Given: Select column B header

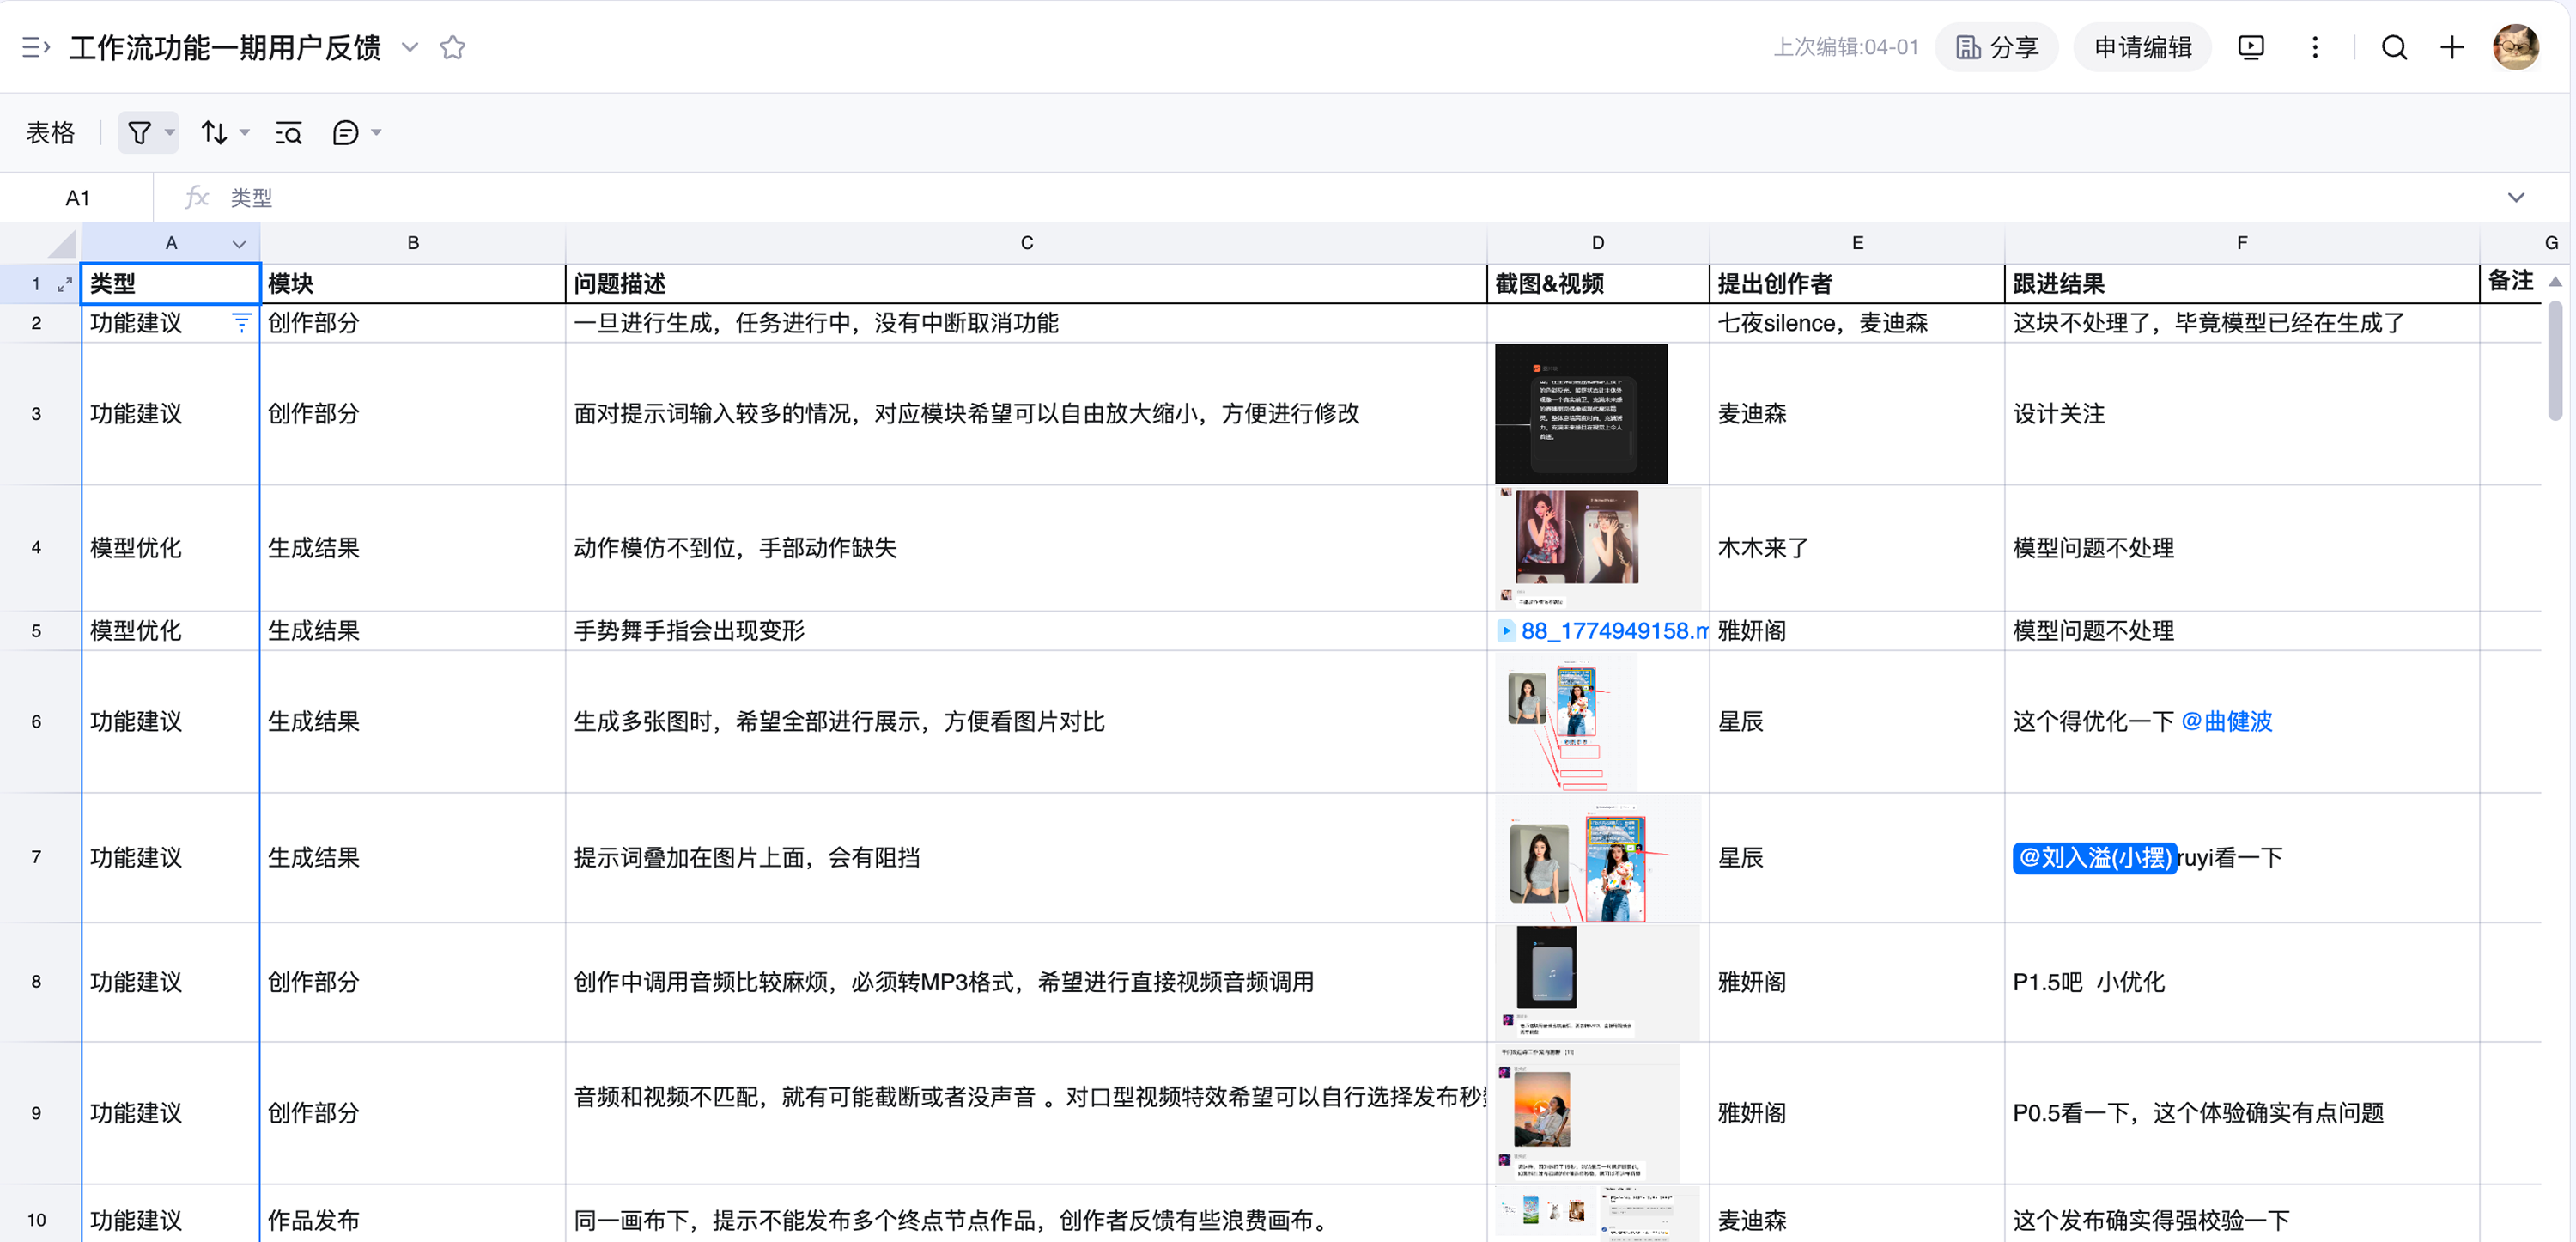Looking at the screenshot, I should click(x=413, y=243).
